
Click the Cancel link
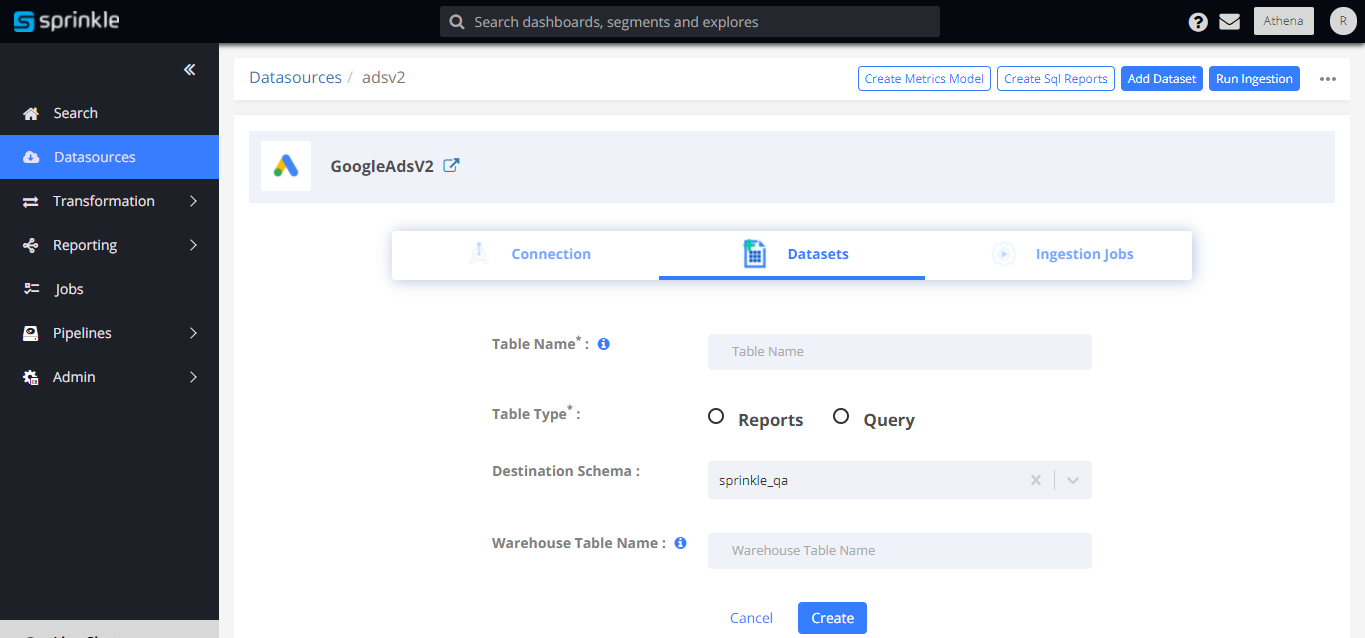pyautogui.click(x=751, y=618)
